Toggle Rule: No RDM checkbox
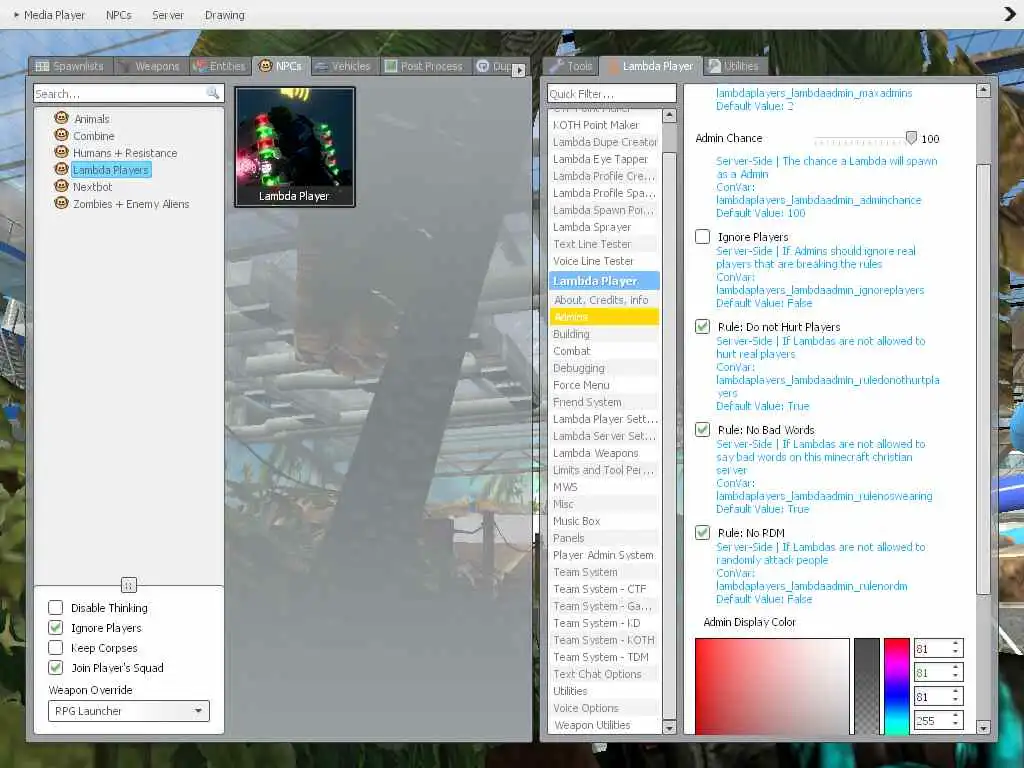 [x=702, y=533]
